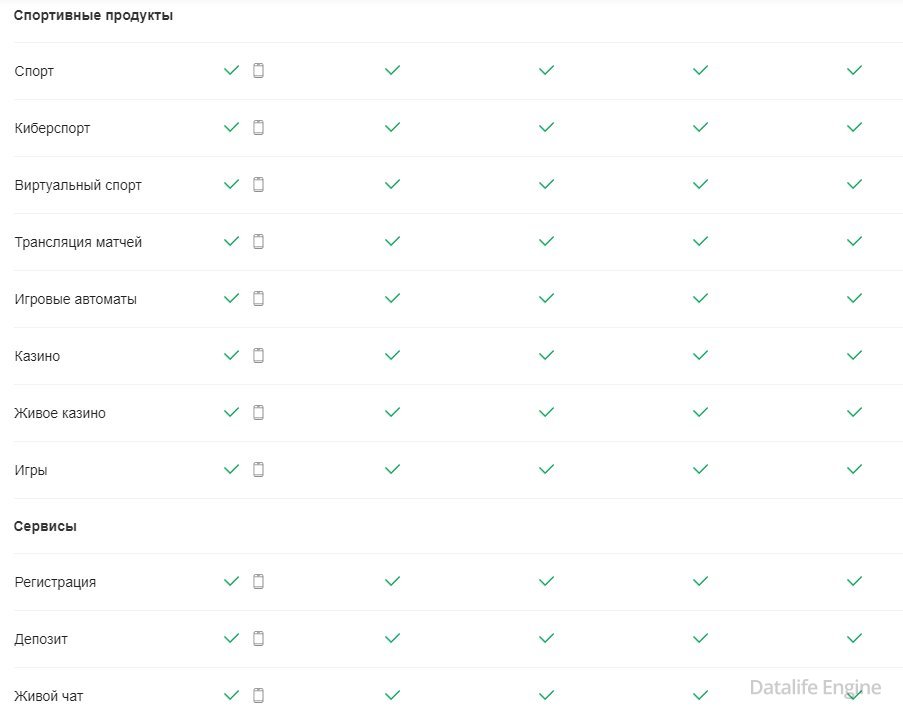The width and height of the screenshot is (903, 719).
Task: Click the mobile phone icon in Казино row
Action: [258, 356]
